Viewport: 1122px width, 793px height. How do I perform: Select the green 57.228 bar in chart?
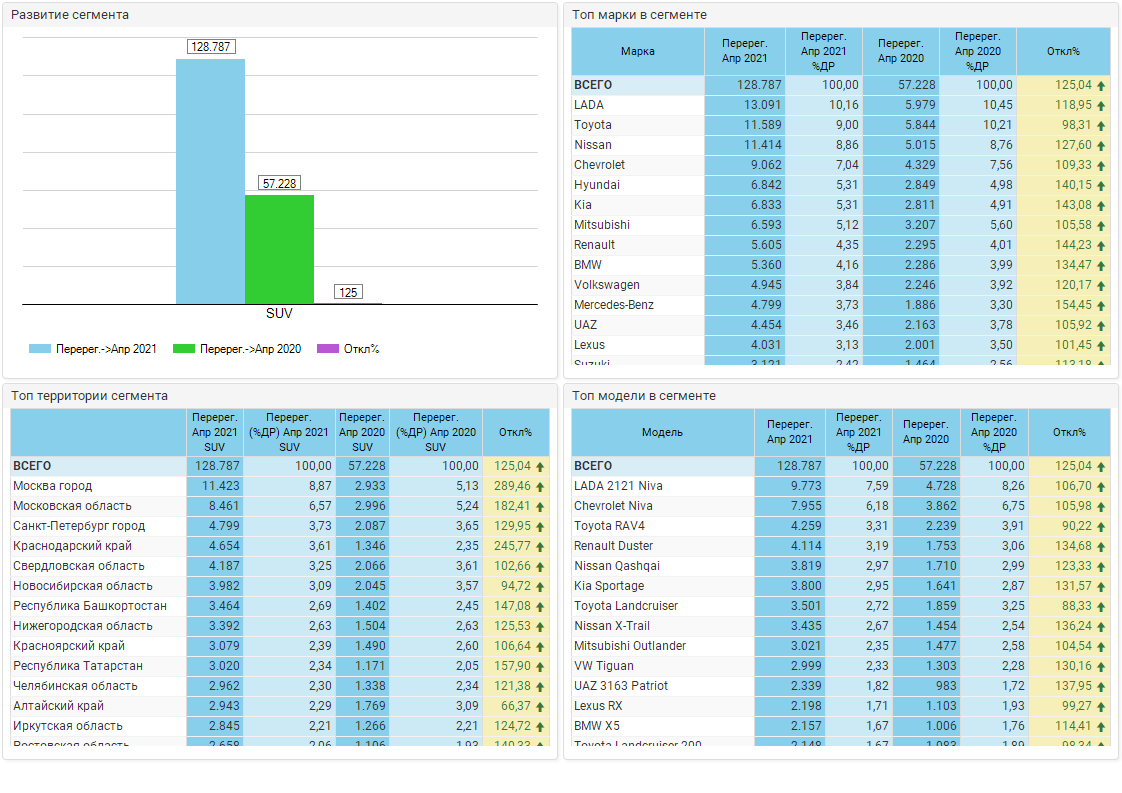279,249
